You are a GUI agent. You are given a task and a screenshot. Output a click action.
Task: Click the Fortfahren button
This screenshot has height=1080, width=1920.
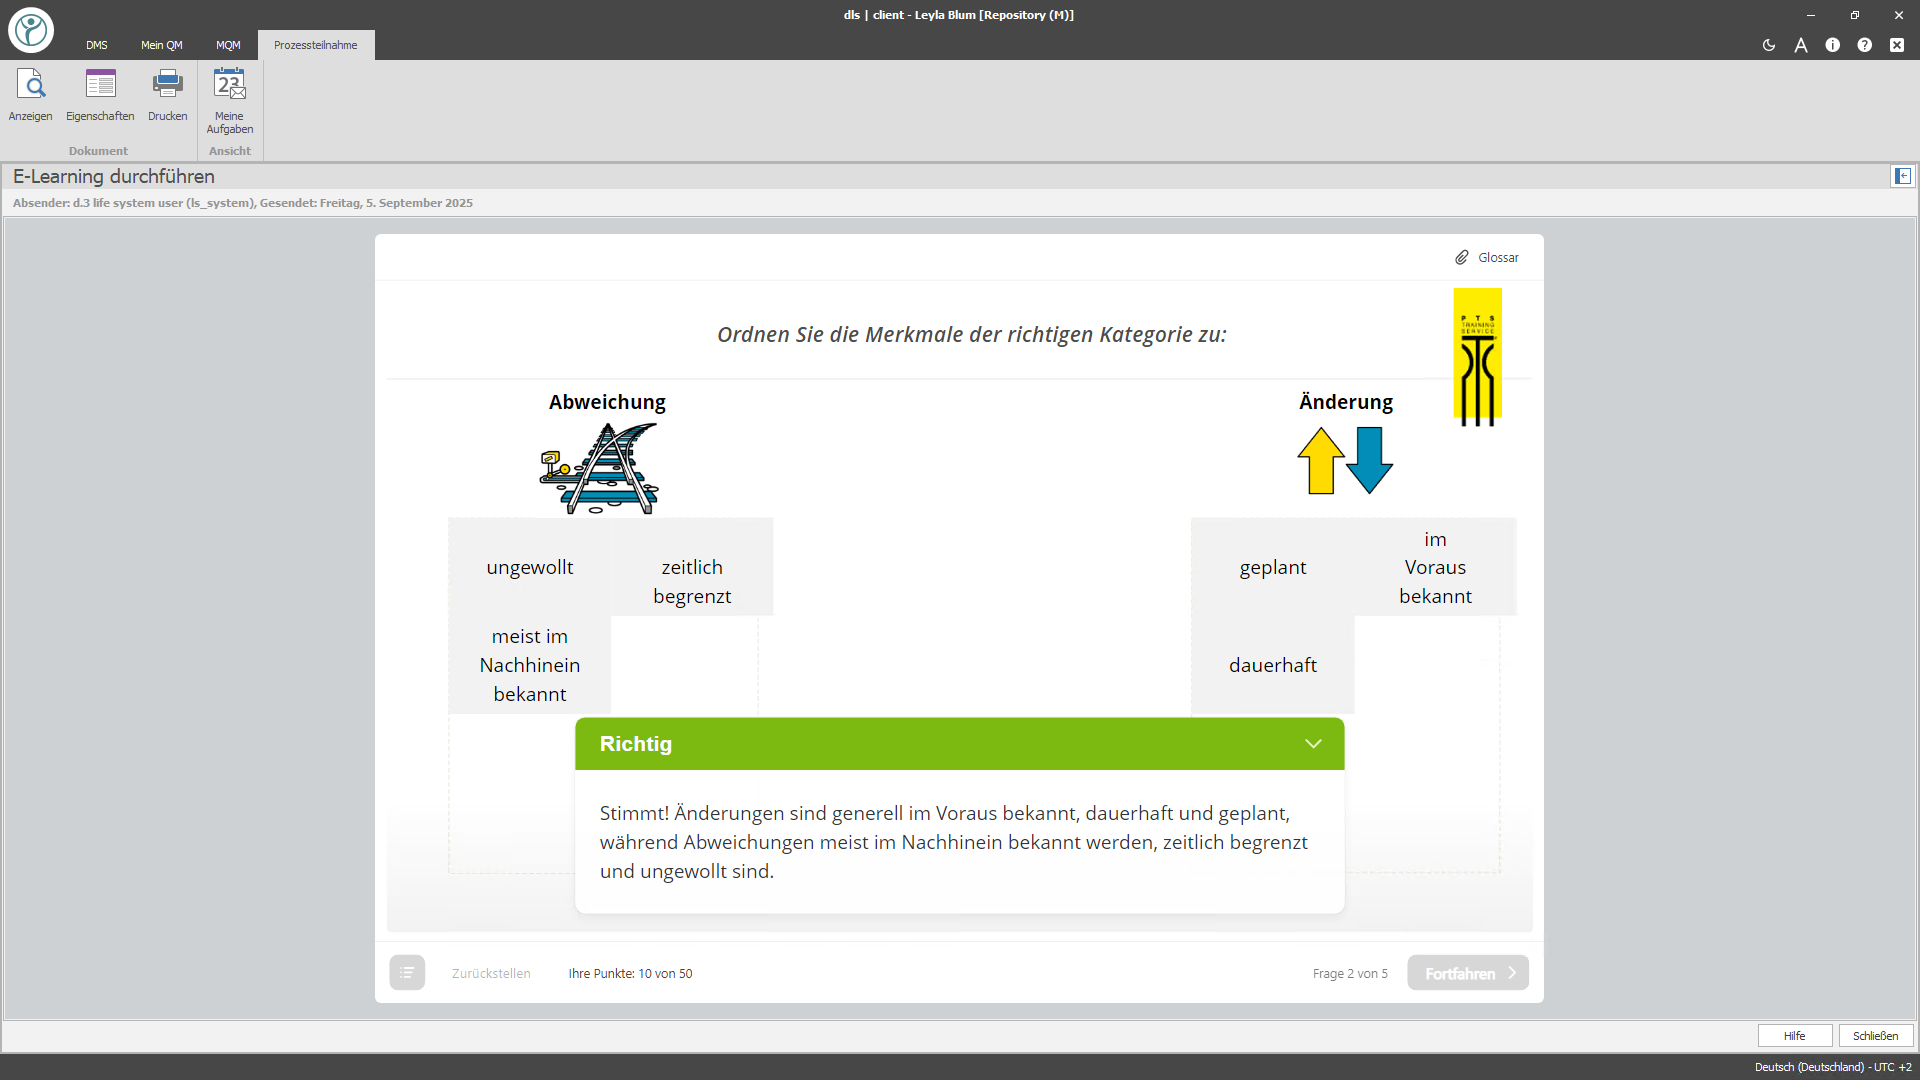tap(1467, 973)
